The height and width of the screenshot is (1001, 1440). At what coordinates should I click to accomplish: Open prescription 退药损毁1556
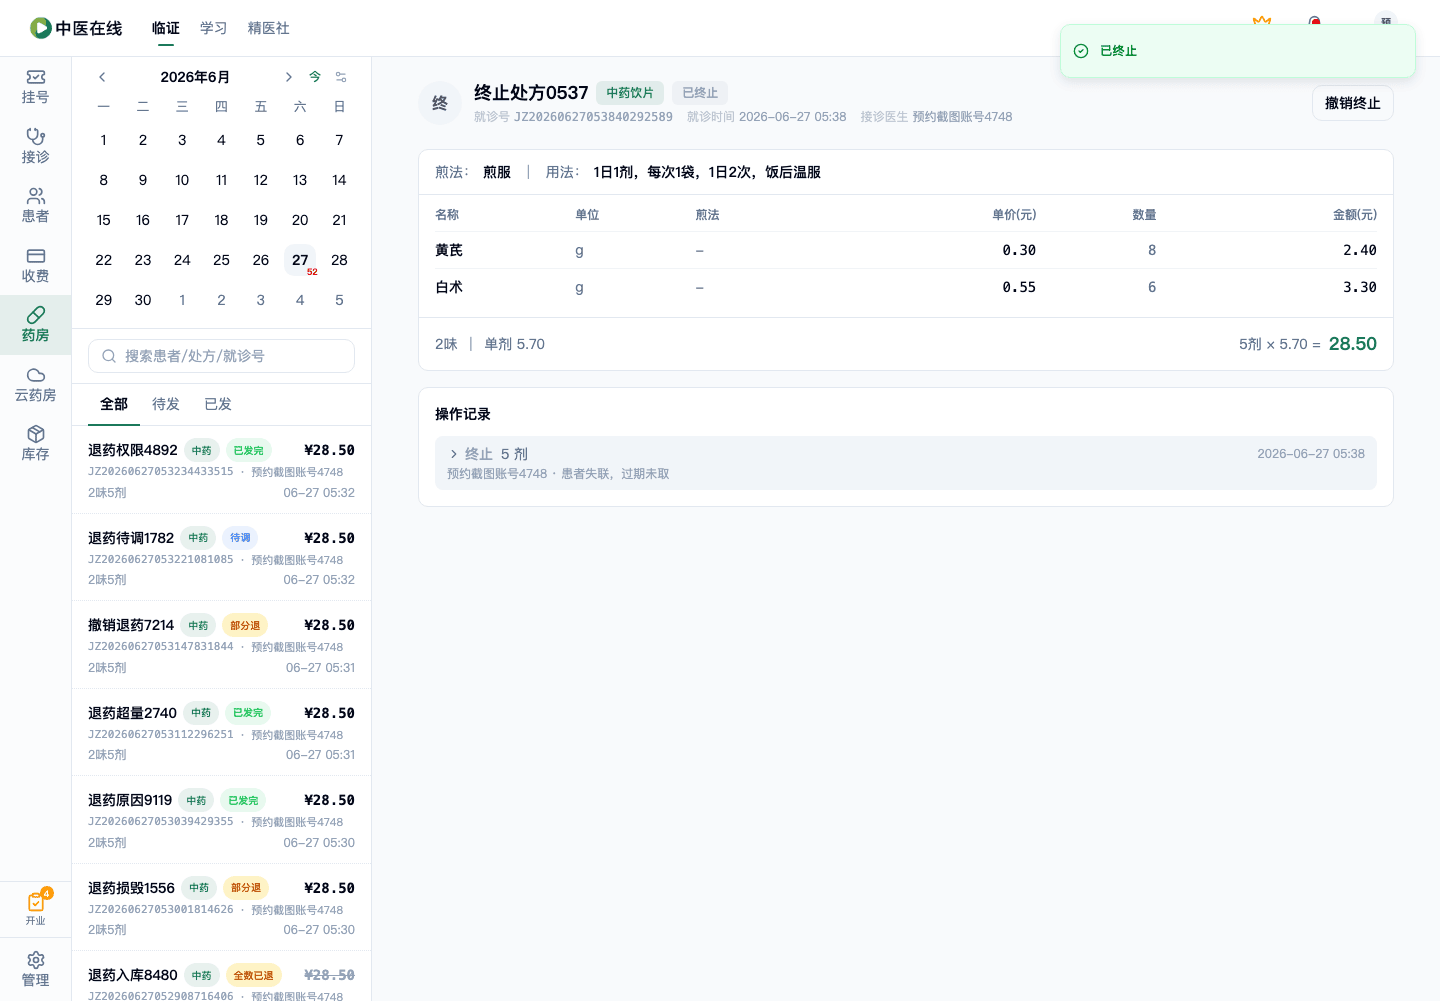click(x=221, y=907)
